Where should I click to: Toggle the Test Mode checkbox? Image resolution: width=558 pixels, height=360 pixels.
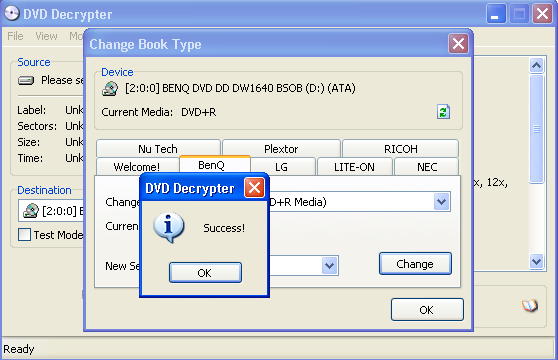(24, 235)
